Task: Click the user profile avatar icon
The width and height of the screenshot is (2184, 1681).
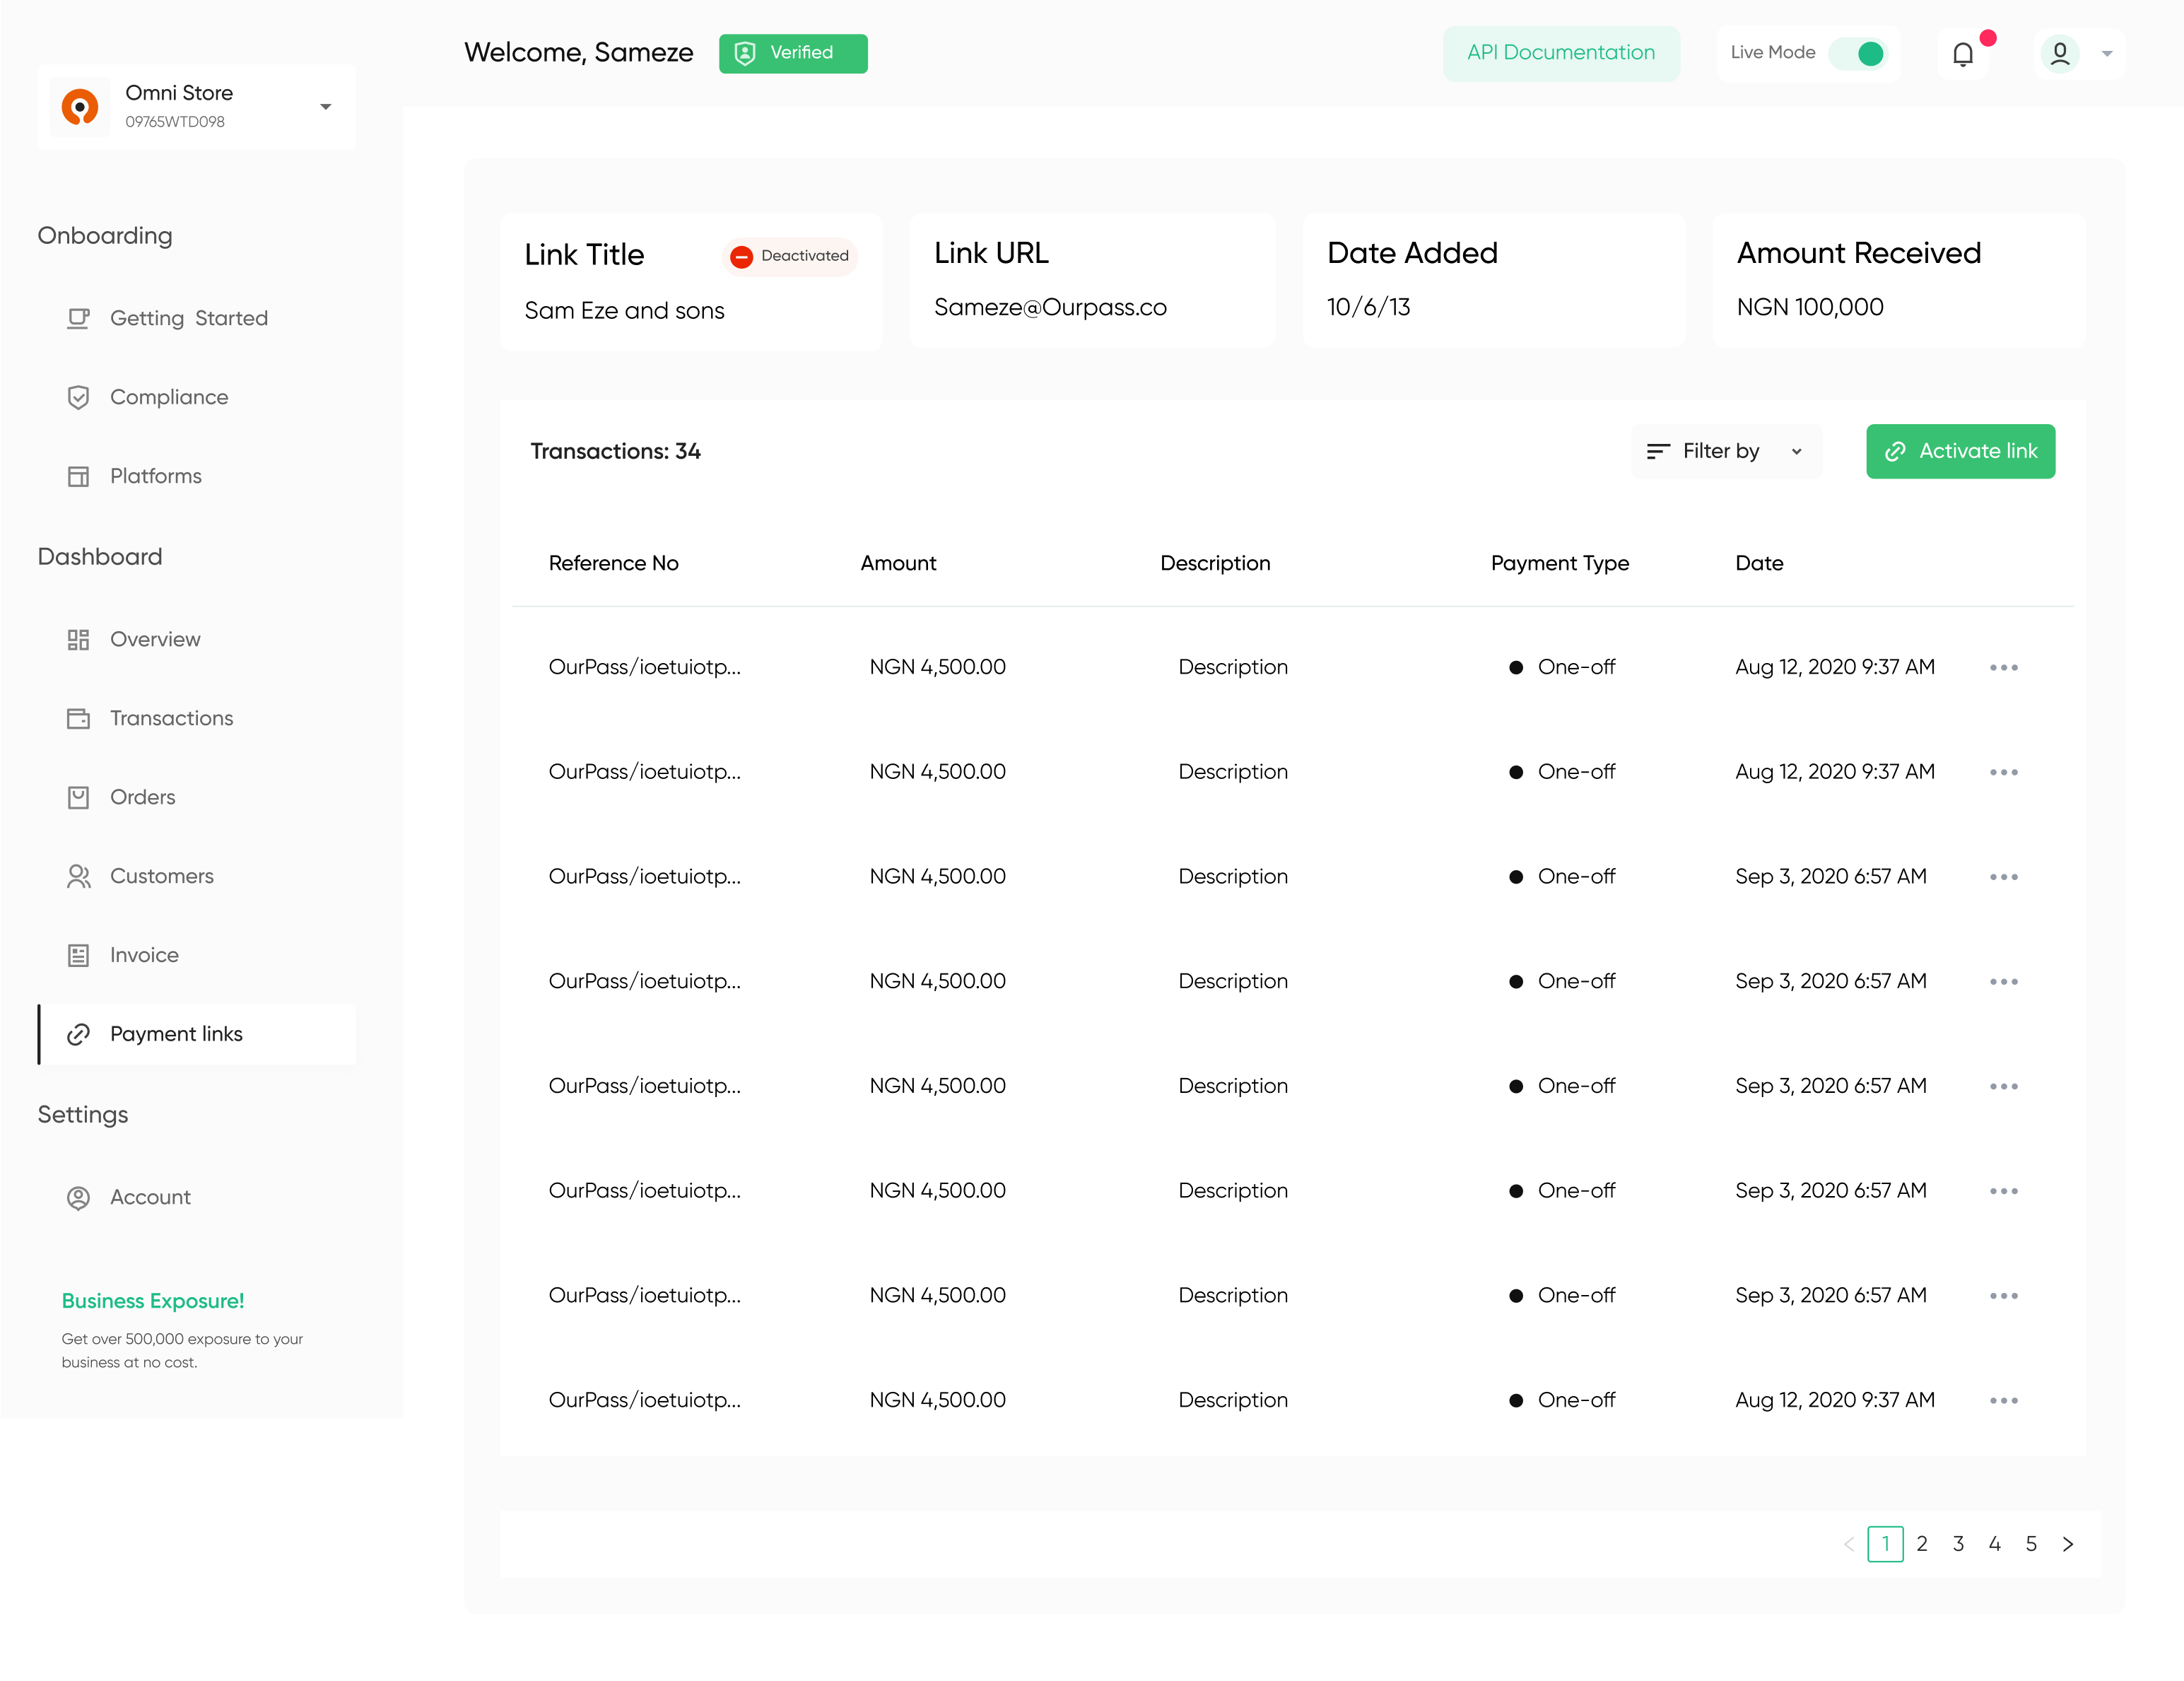Action: click(x=2060, y=53)
